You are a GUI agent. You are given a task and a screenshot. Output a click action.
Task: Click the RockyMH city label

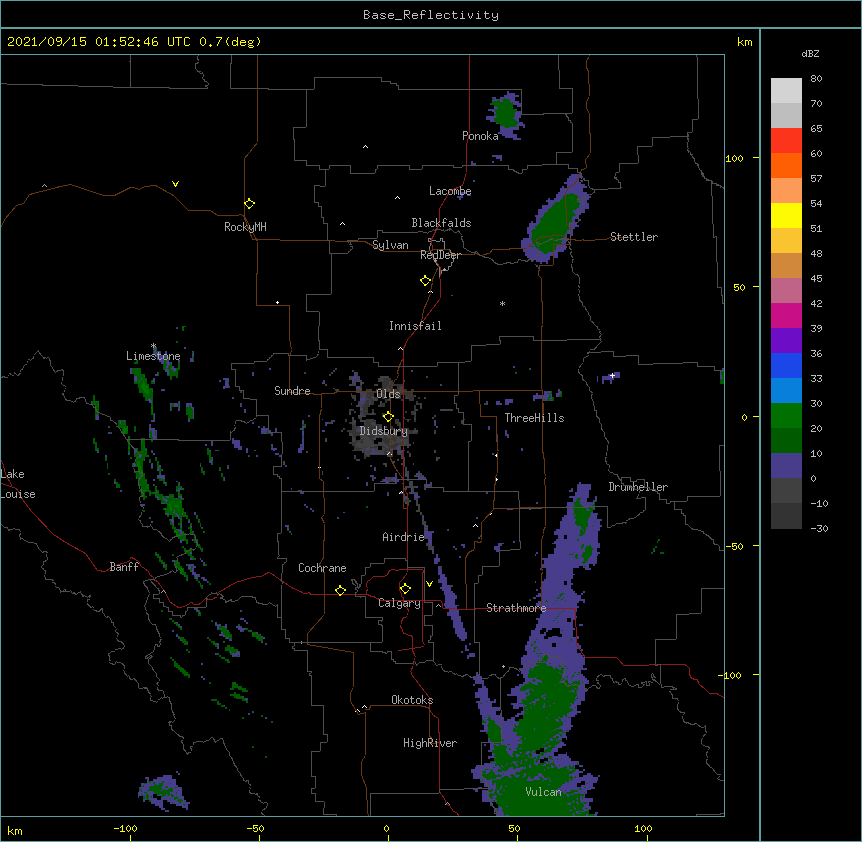pos(245,227)
